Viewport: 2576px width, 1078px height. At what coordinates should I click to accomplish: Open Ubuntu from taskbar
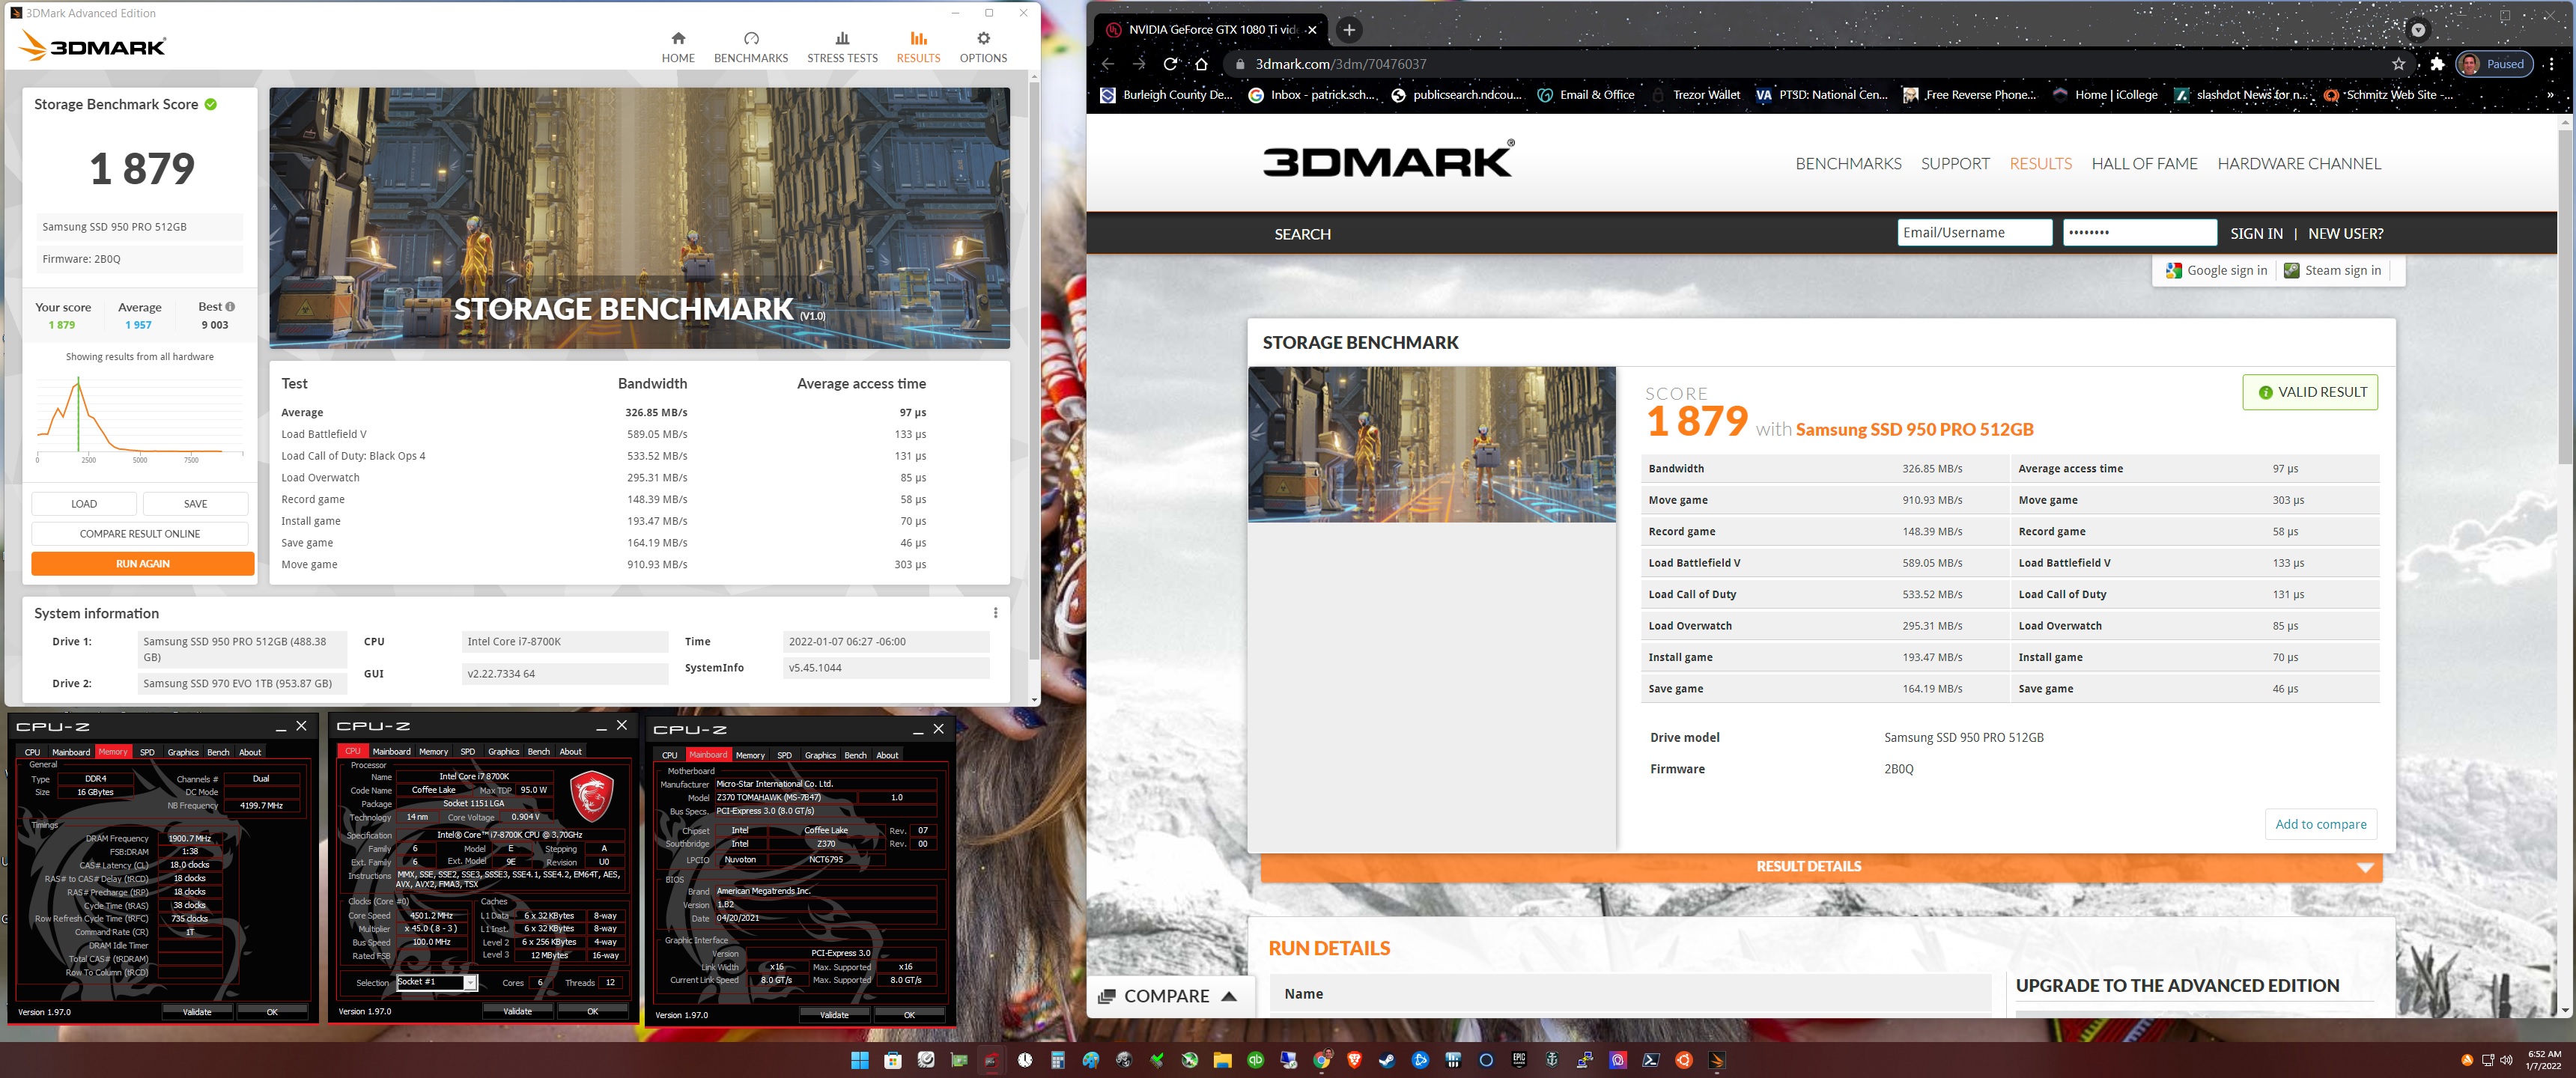click(1684, 1060)
